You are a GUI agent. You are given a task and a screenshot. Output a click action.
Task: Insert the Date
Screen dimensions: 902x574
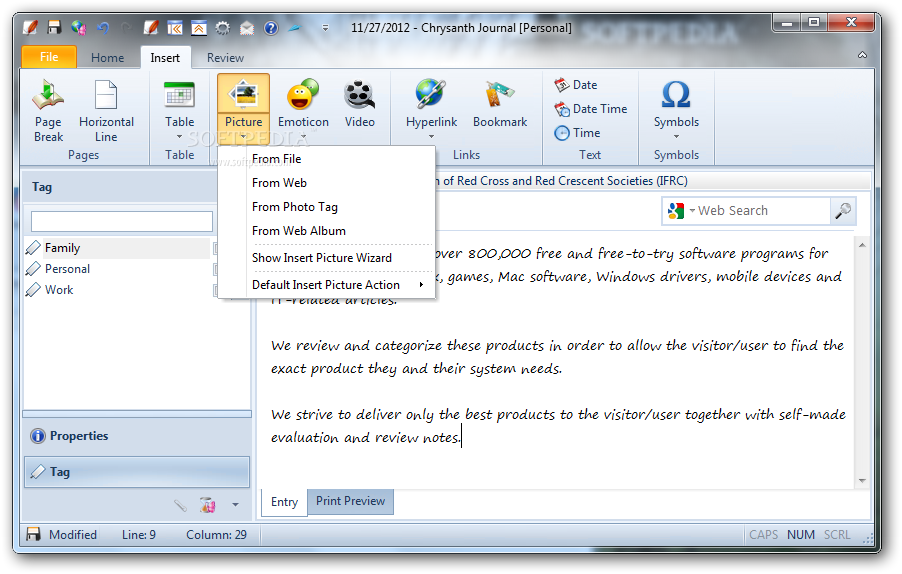click(x=576, y=85)
